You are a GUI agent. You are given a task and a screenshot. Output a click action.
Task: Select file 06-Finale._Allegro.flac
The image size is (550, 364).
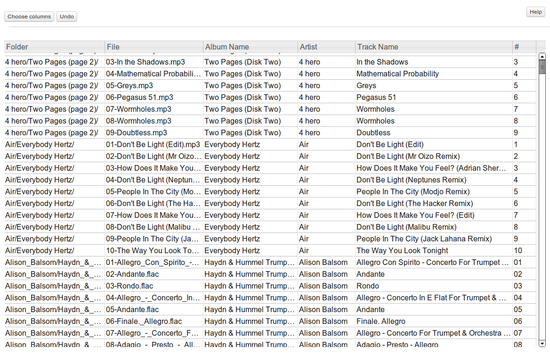tap(144, 321)
